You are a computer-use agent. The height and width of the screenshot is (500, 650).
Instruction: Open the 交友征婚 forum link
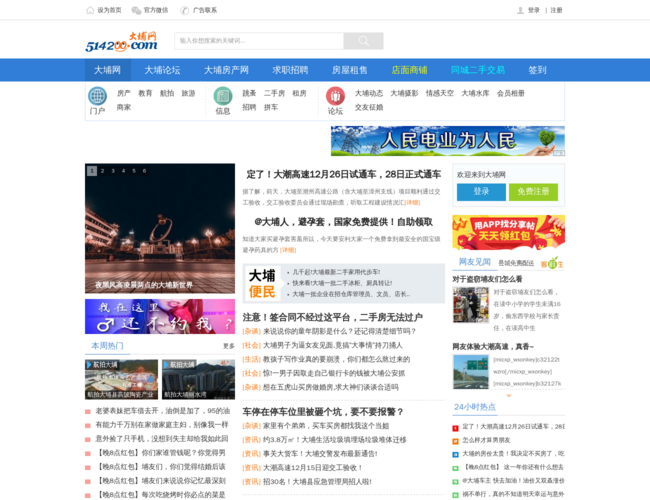pyautogui.click(x=369, y=107)
